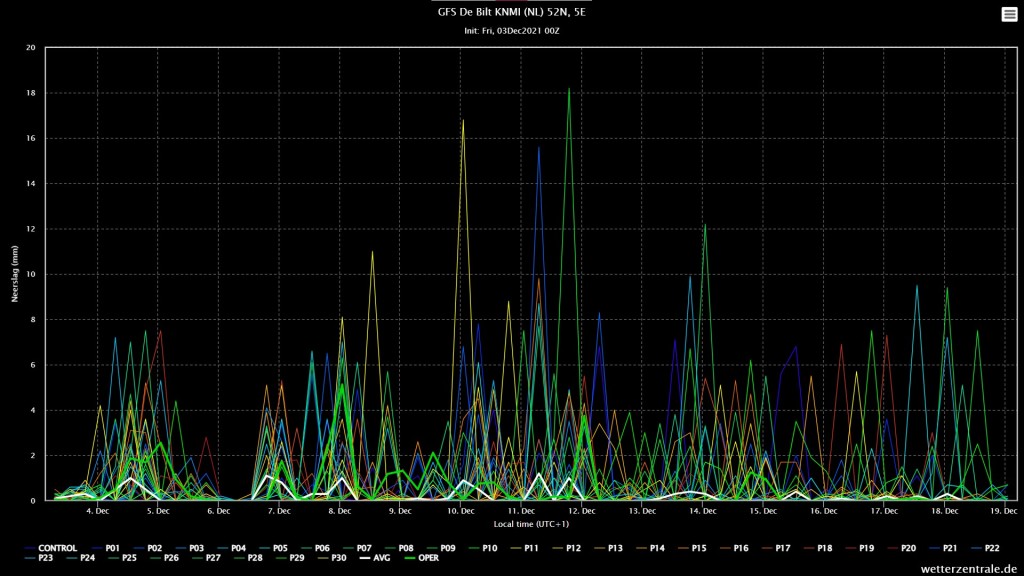Hide the P11 series via legend
The image size is (1024, 576).
point(524,548)
